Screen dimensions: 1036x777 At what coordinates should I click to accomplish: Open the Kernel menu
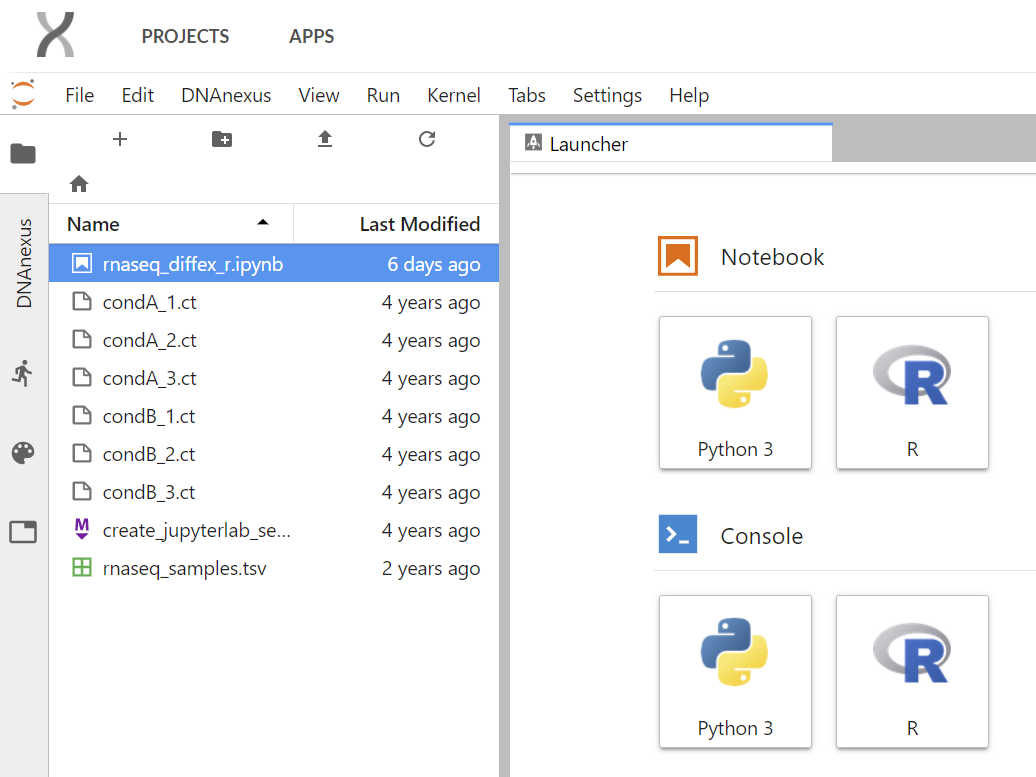click(454, 95)
